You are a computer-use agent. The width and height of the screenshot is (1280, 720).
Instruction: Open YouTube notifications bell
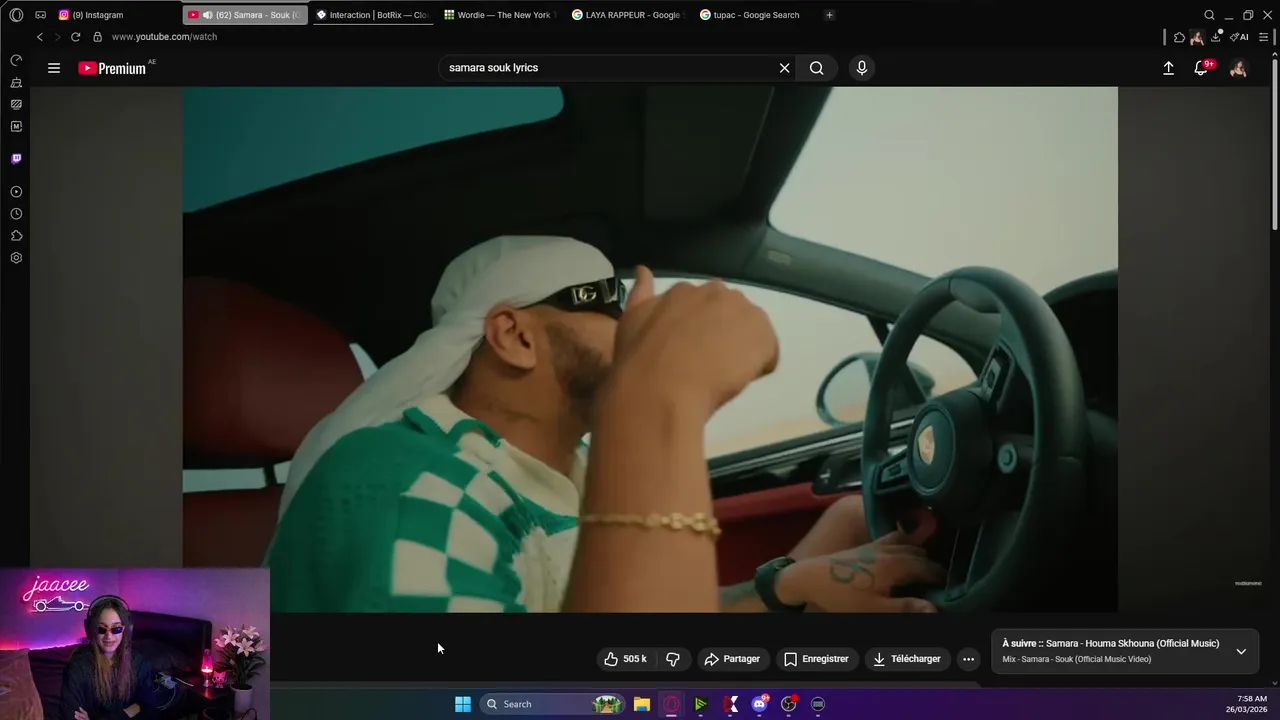click(1201, 68)
